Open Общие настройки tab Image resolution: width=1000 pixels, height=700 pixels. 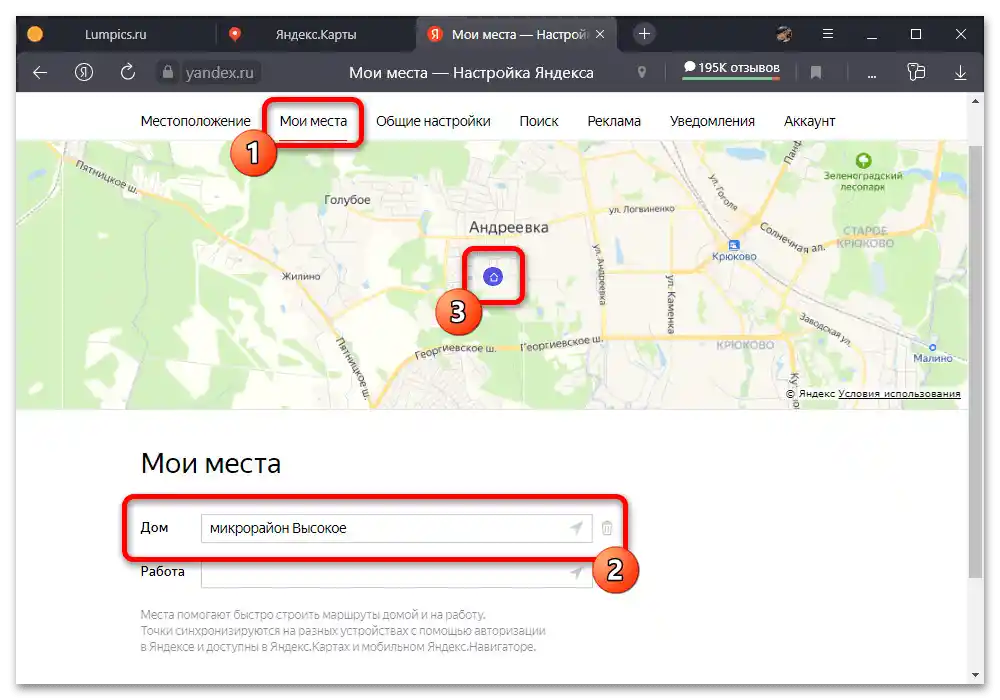(x=433, y=121)
